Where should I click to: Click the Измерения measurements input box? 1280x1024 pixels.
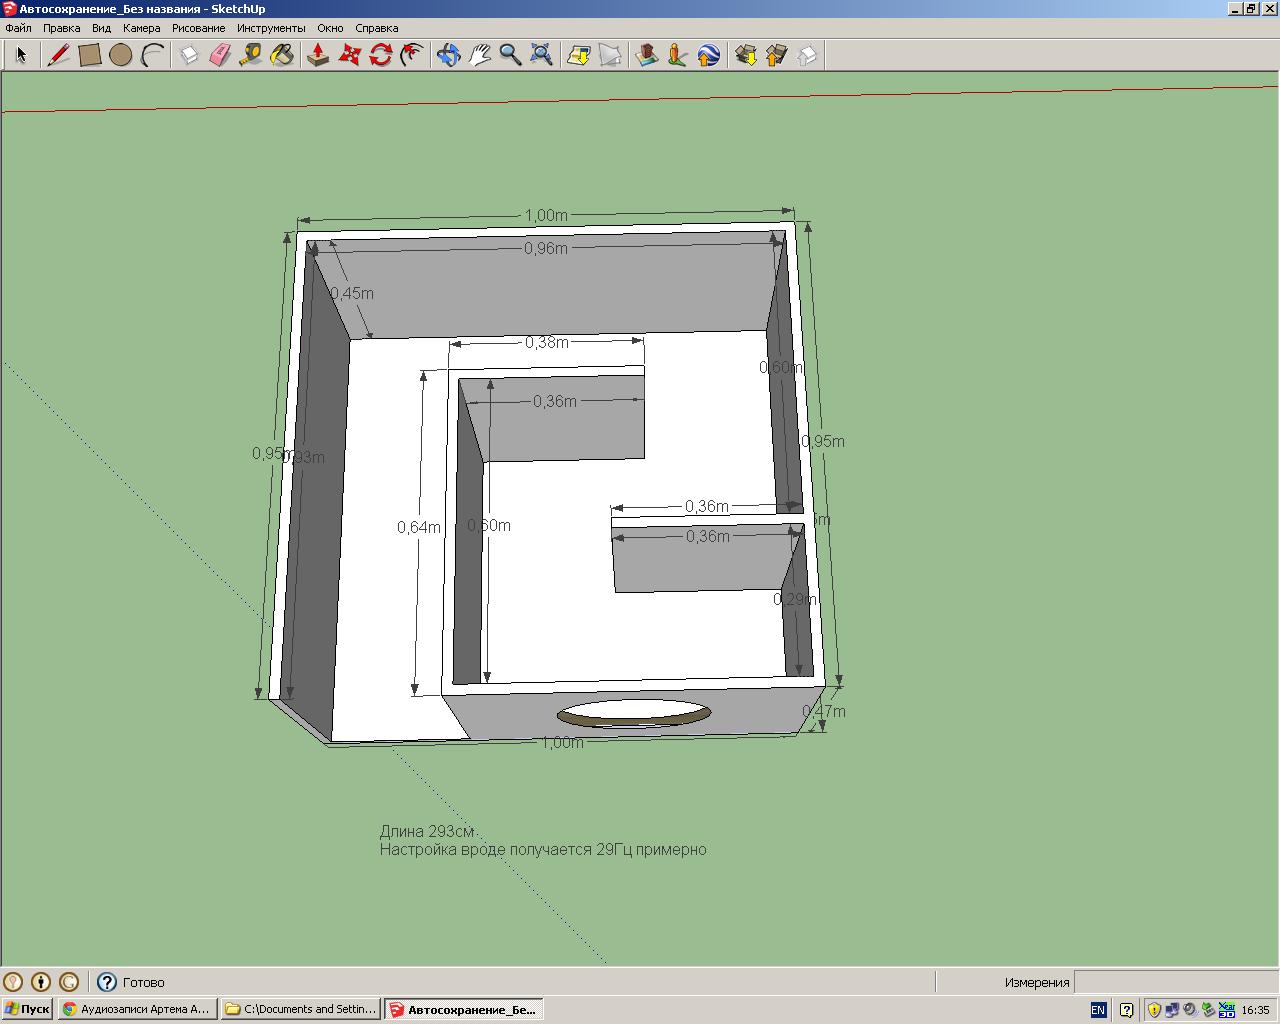click(x=1174, y=982)
